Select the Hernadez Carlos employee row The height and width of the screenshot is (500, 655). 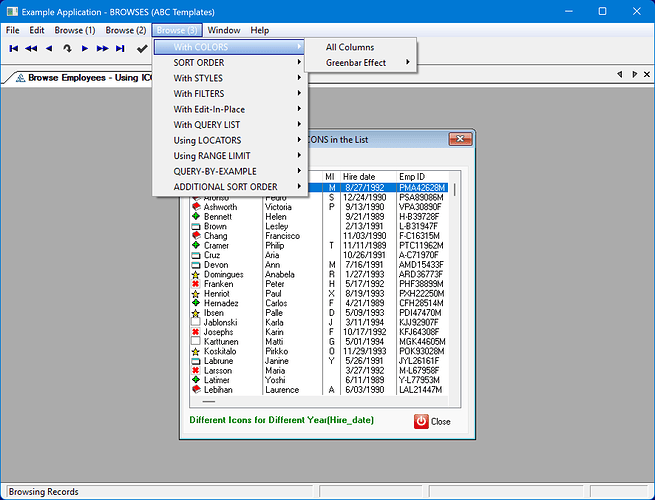[x=319, y=303]
